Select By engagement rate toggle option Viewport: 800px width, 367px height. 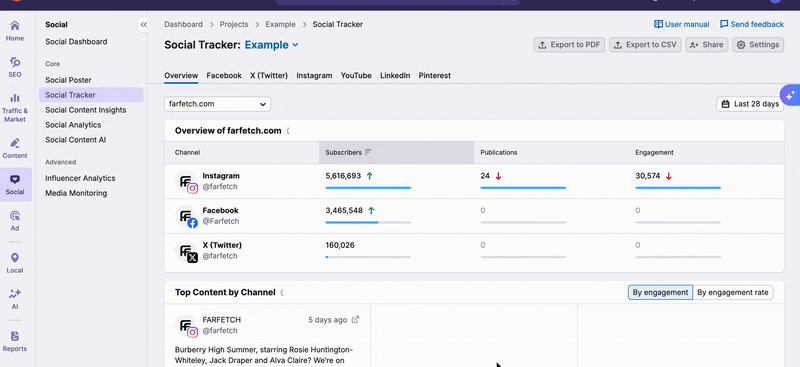tap(733, 292)
